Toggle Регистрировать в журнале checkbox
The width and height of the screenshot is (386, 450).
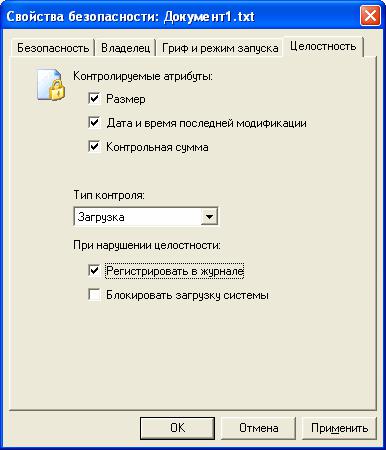94,271
